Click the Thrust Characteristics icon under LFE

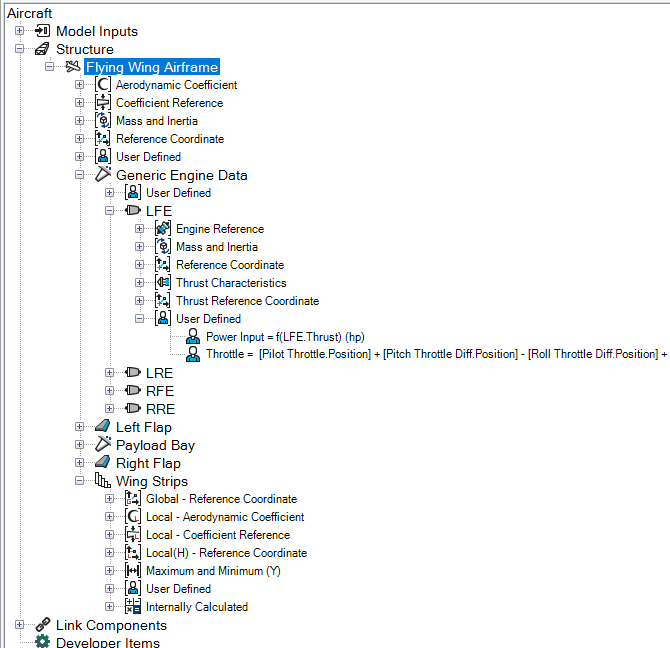pos(163,282)
